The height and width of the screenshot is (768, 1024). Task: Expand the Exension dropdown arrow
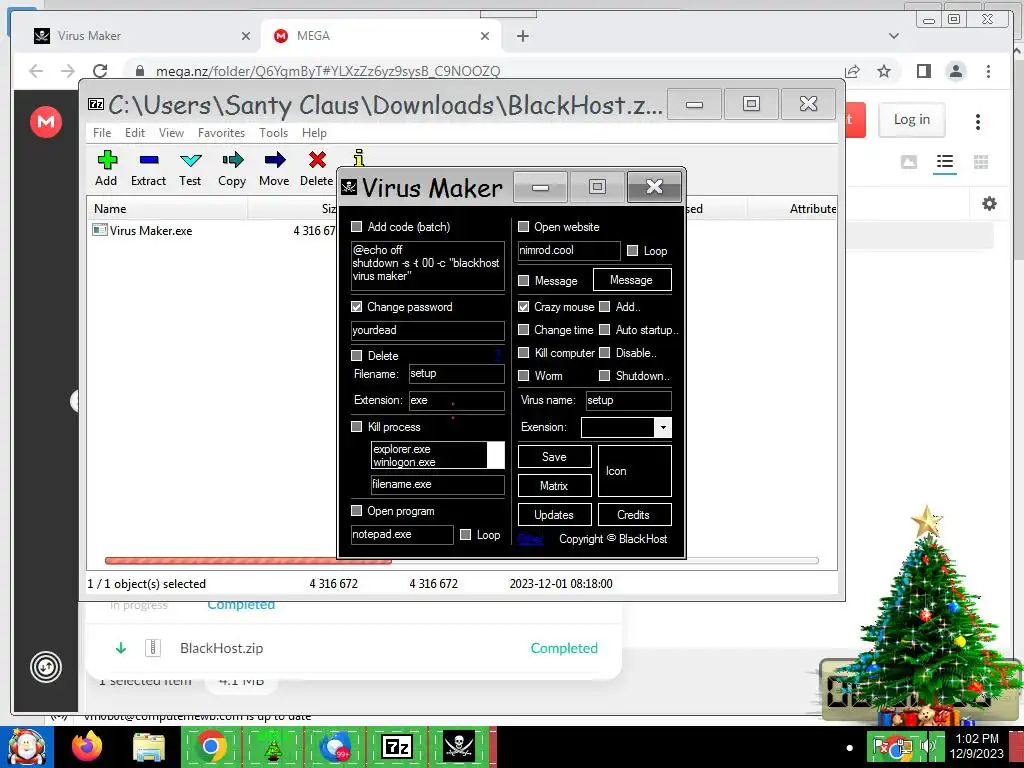(x=663, y=427)
